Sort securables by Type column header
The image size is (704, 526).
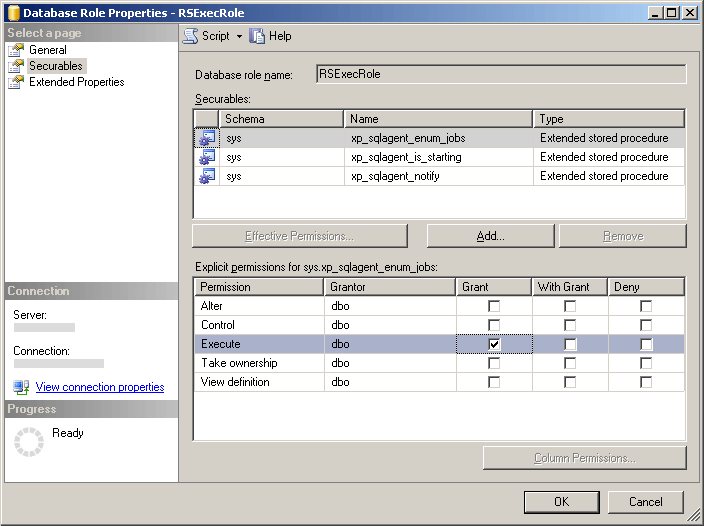pos(609,119)
